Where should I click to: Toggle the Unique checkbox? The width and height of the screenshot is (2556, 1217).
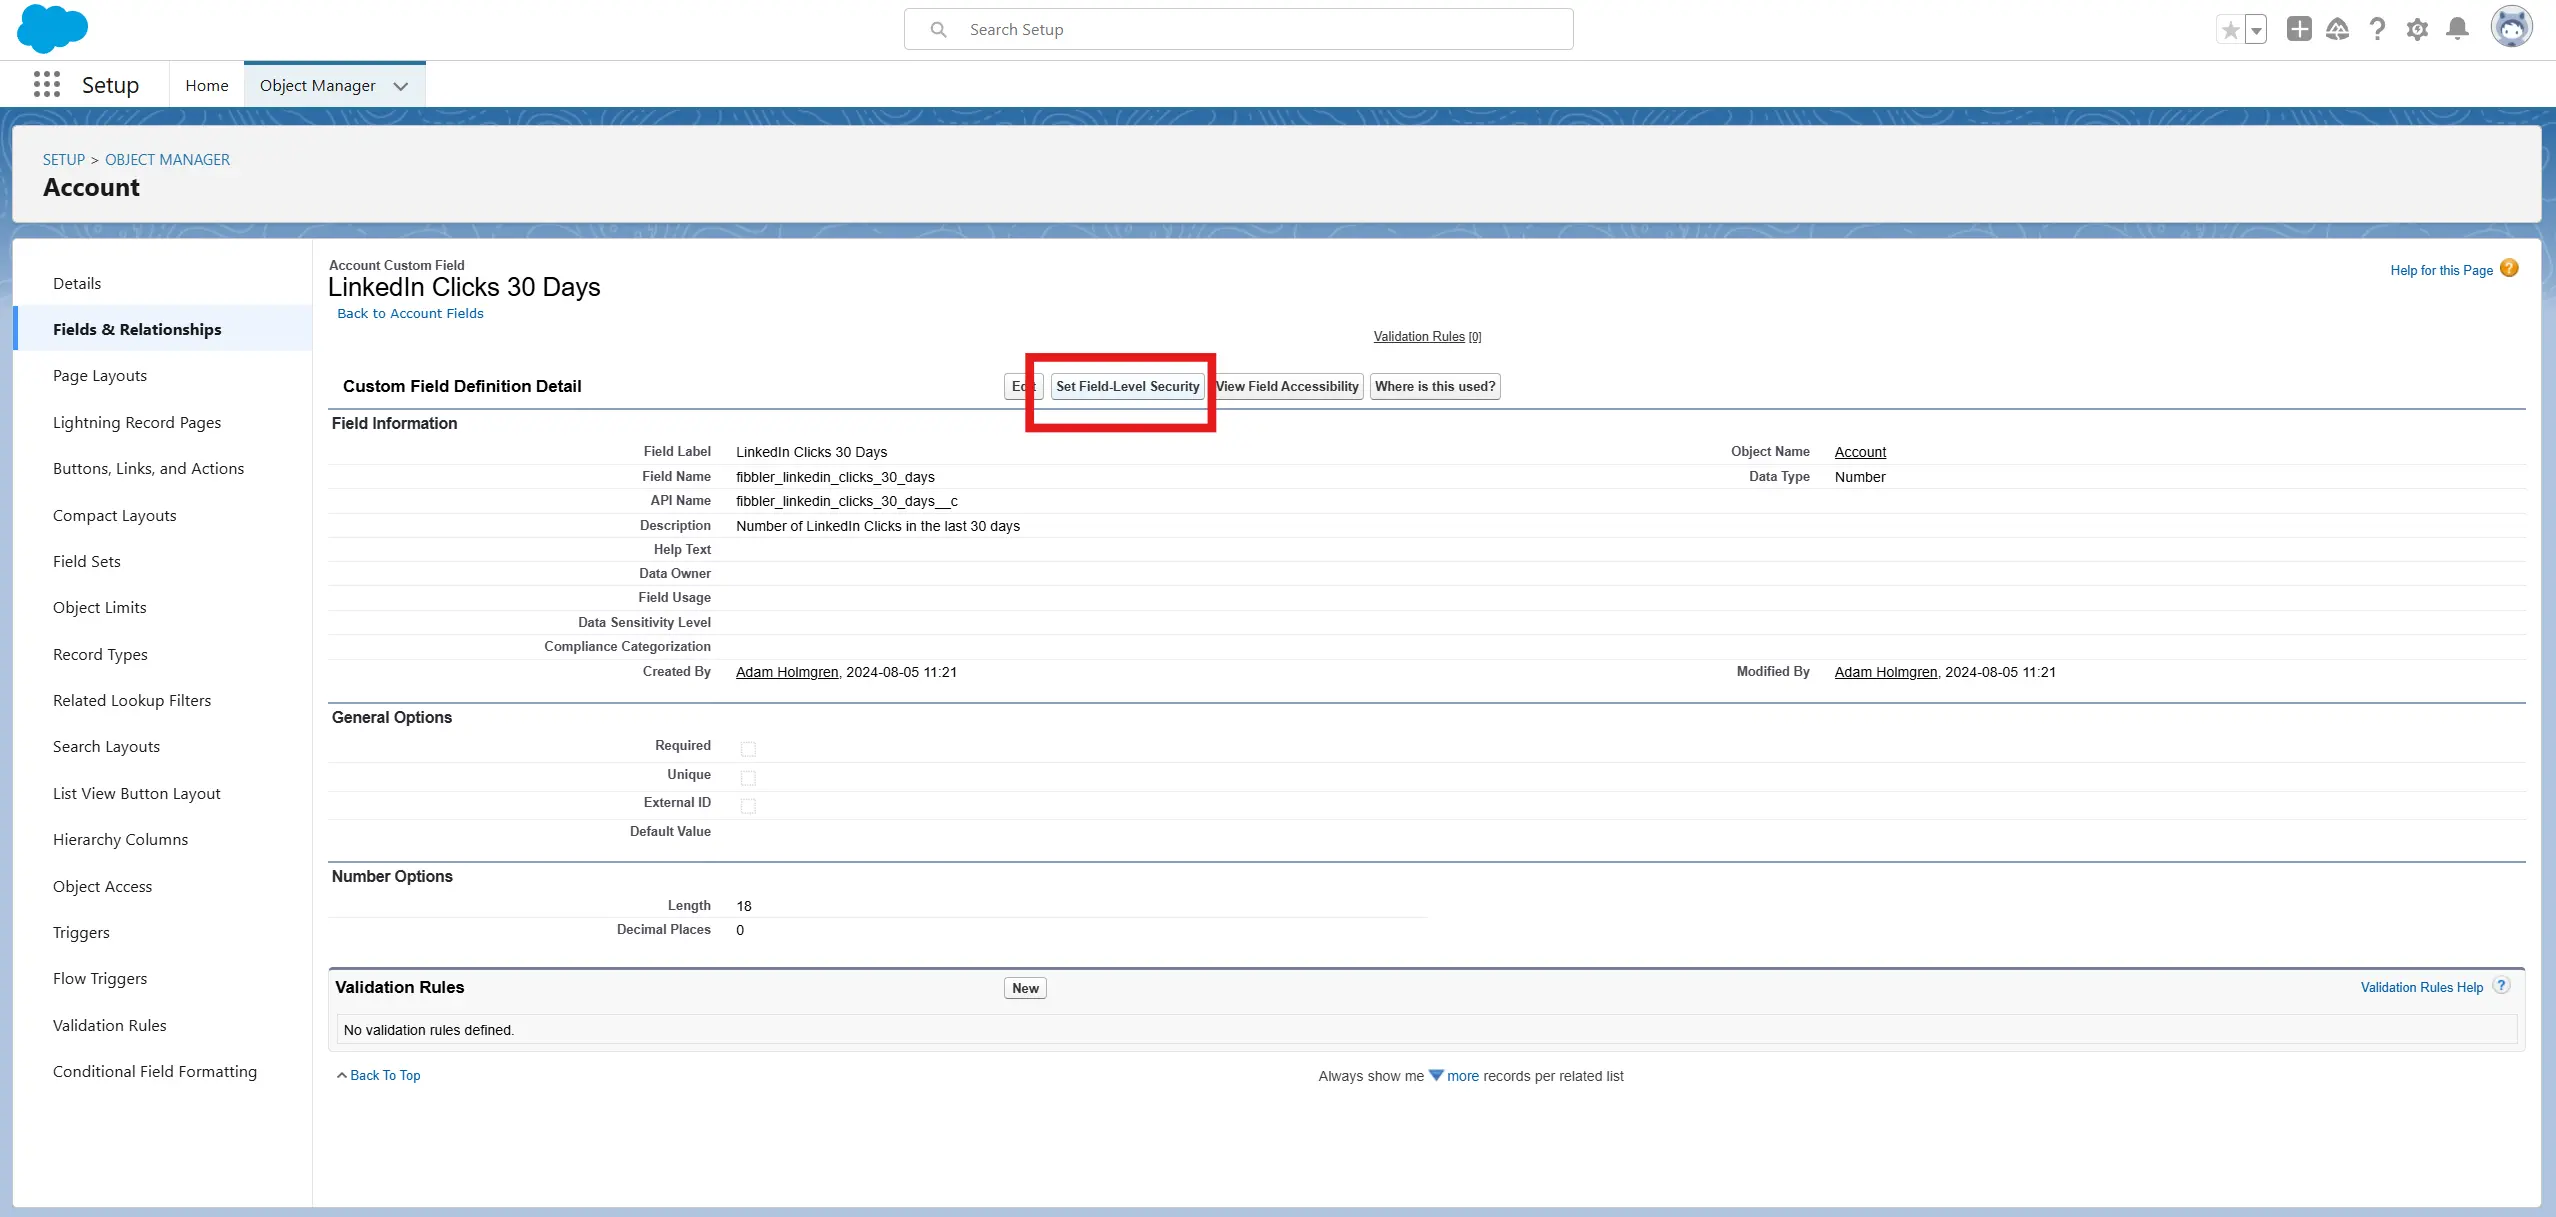click(748, 777)
